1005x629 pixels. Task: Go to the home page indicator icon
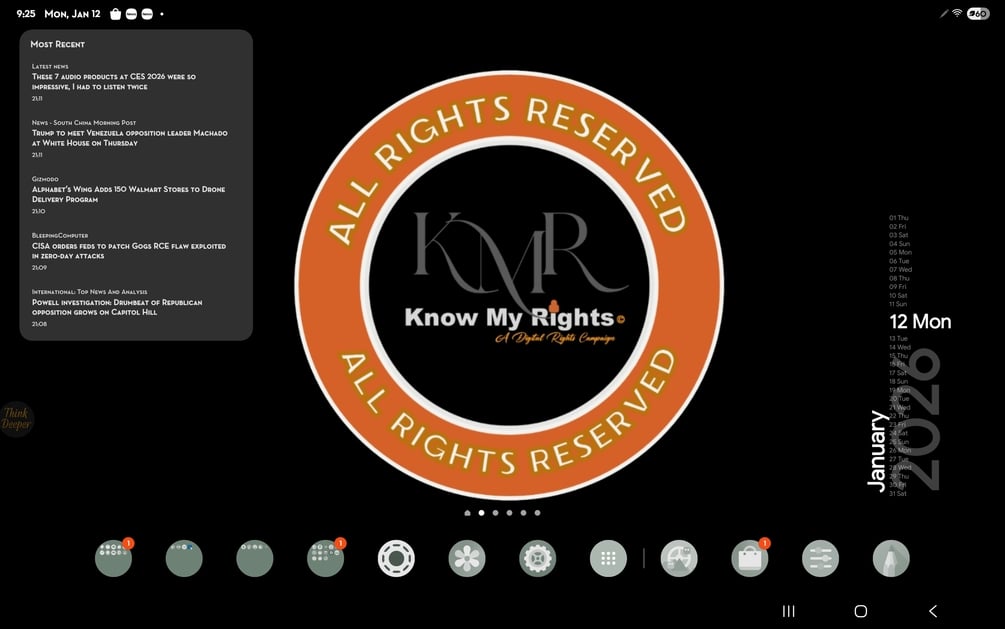tap(467, 513)
